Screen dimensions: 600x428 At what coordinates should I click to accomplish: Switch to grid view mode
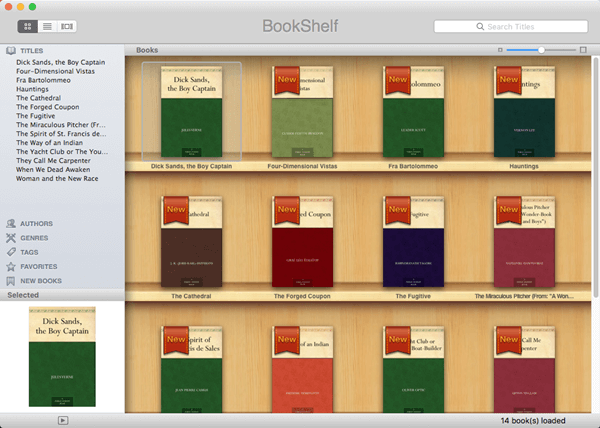pos(28,26)
